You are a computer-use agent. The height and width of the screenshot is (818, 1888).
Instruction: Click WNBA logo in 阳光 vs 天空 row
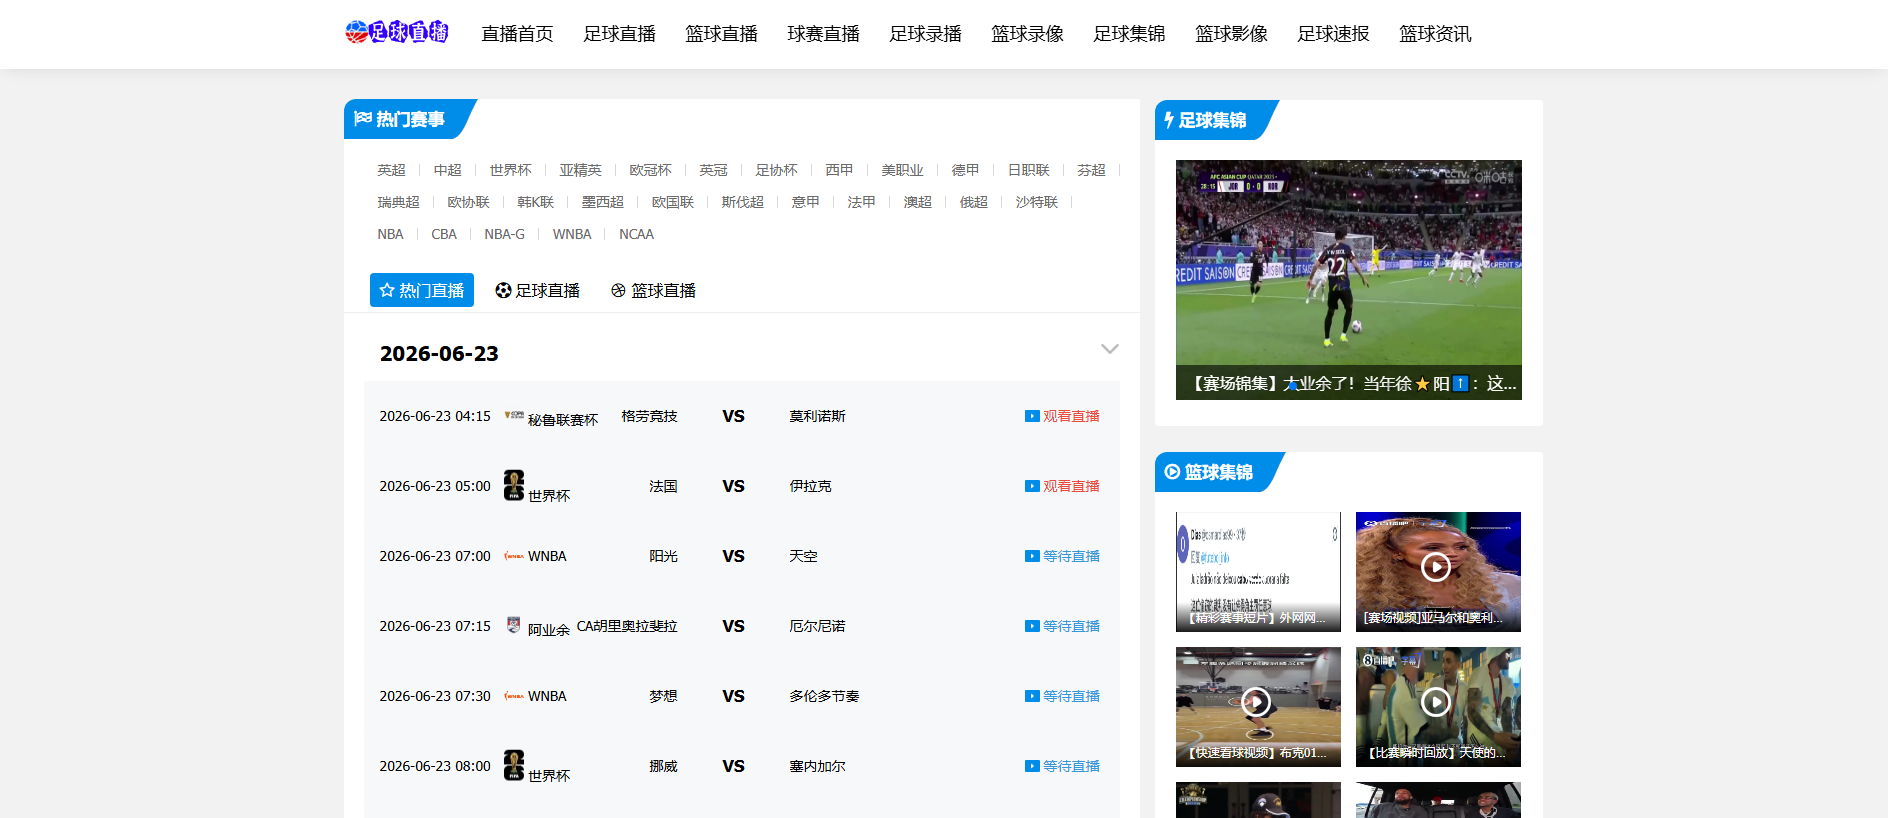click(514, 556)
